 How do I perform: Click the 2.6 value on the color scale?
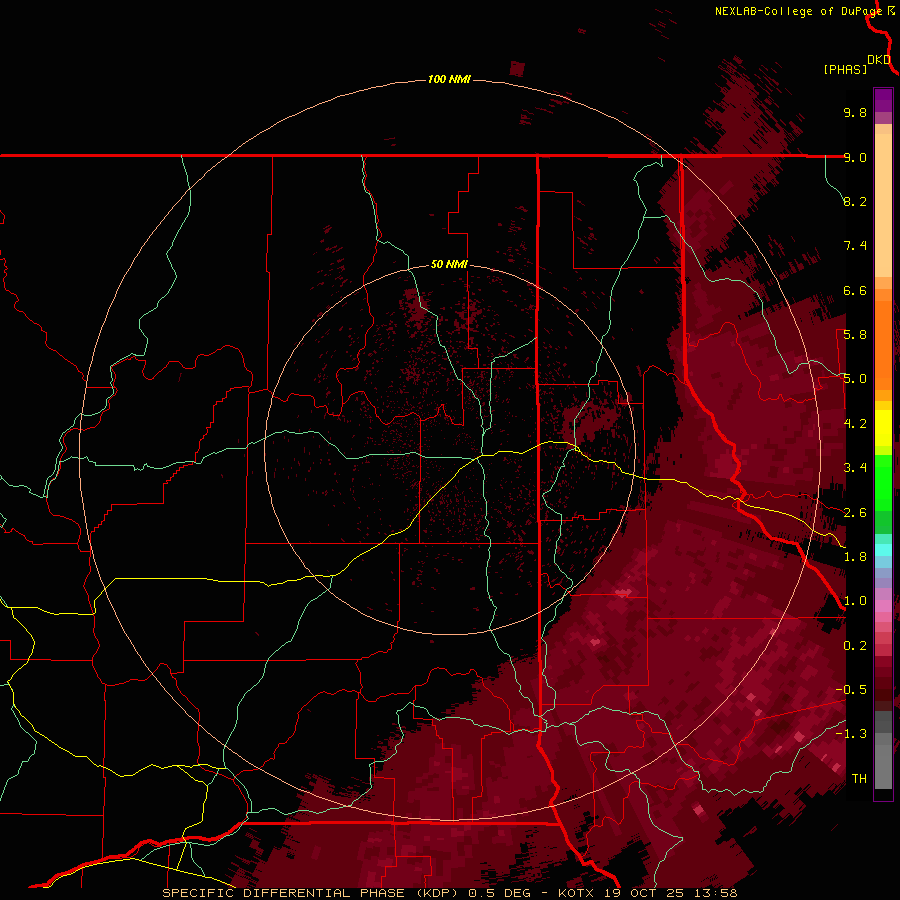[855, 513]
